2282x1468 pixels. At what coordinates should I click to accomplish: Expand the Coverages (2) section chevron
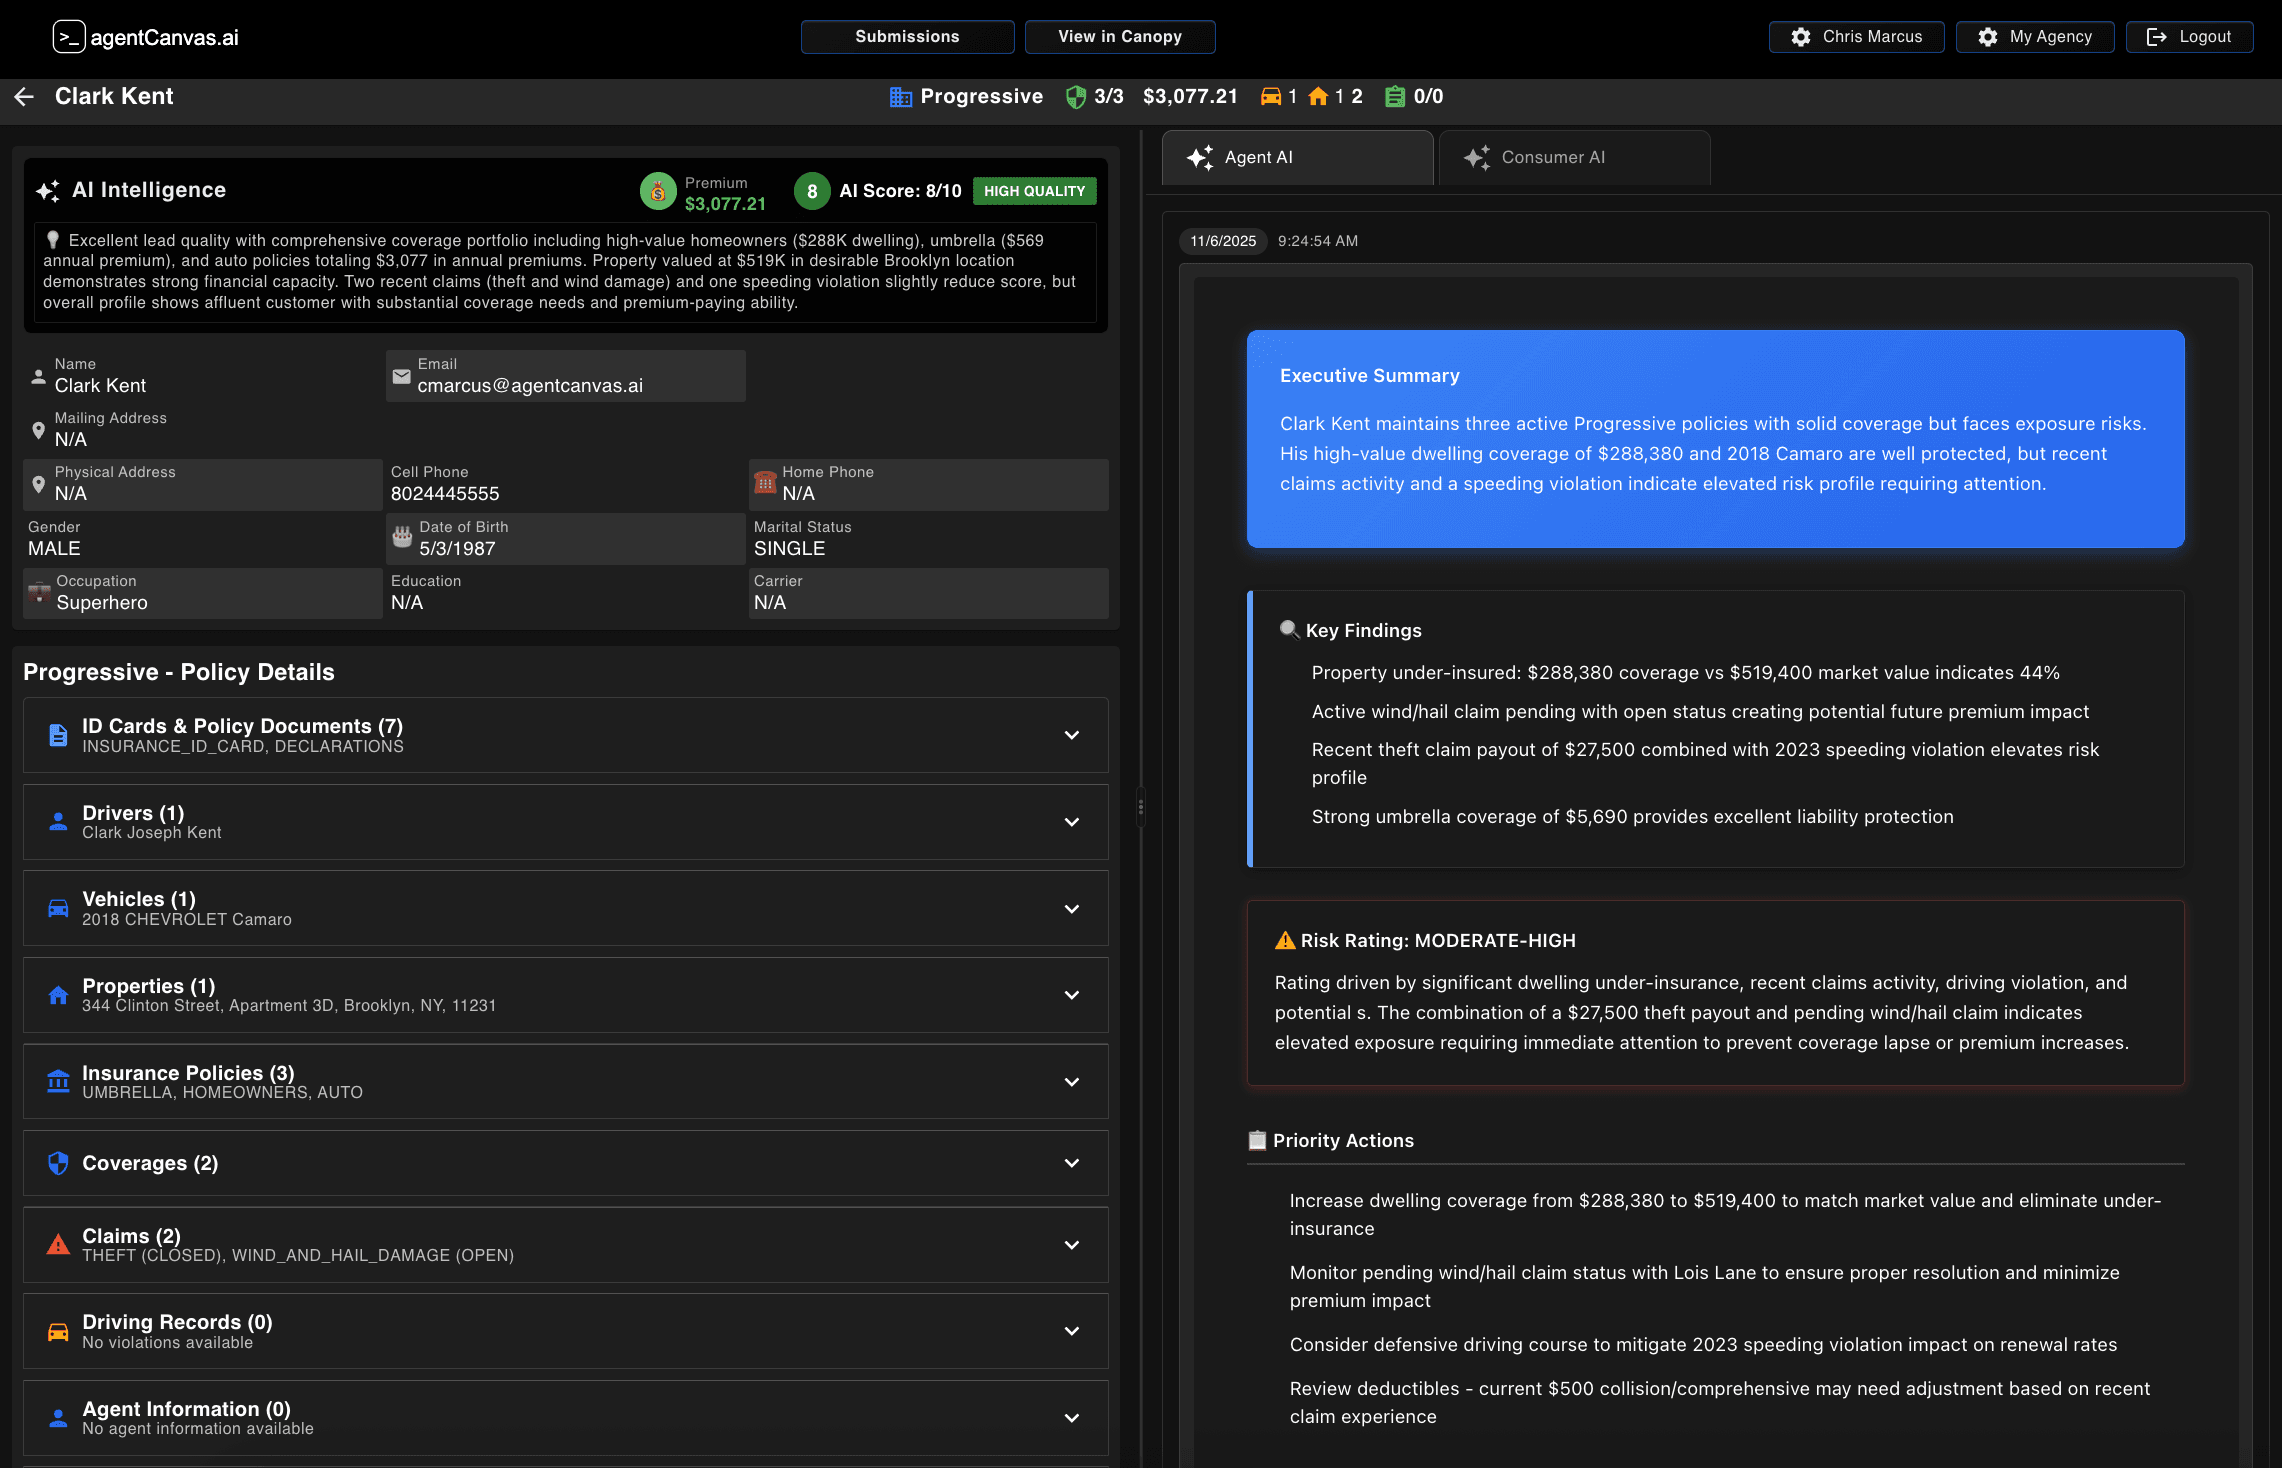pos(1072,1163)
